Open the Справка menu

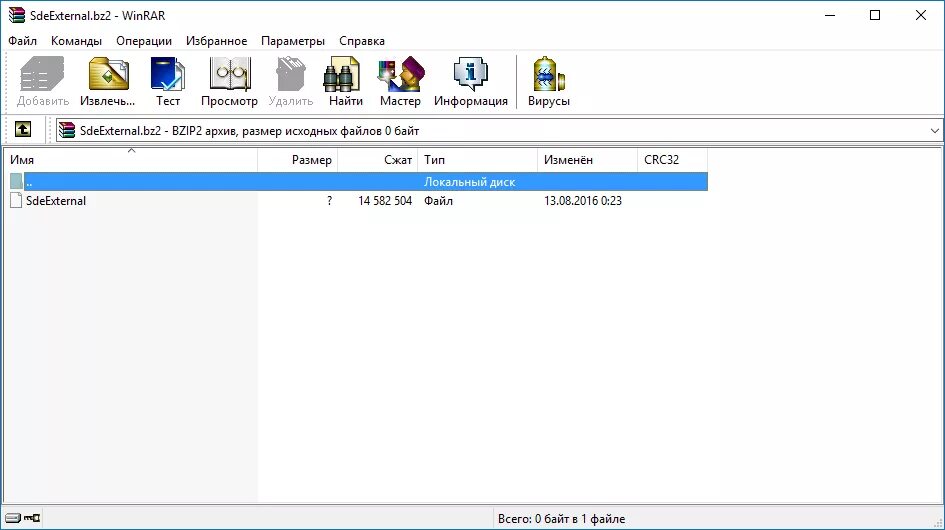click(362, 41)
